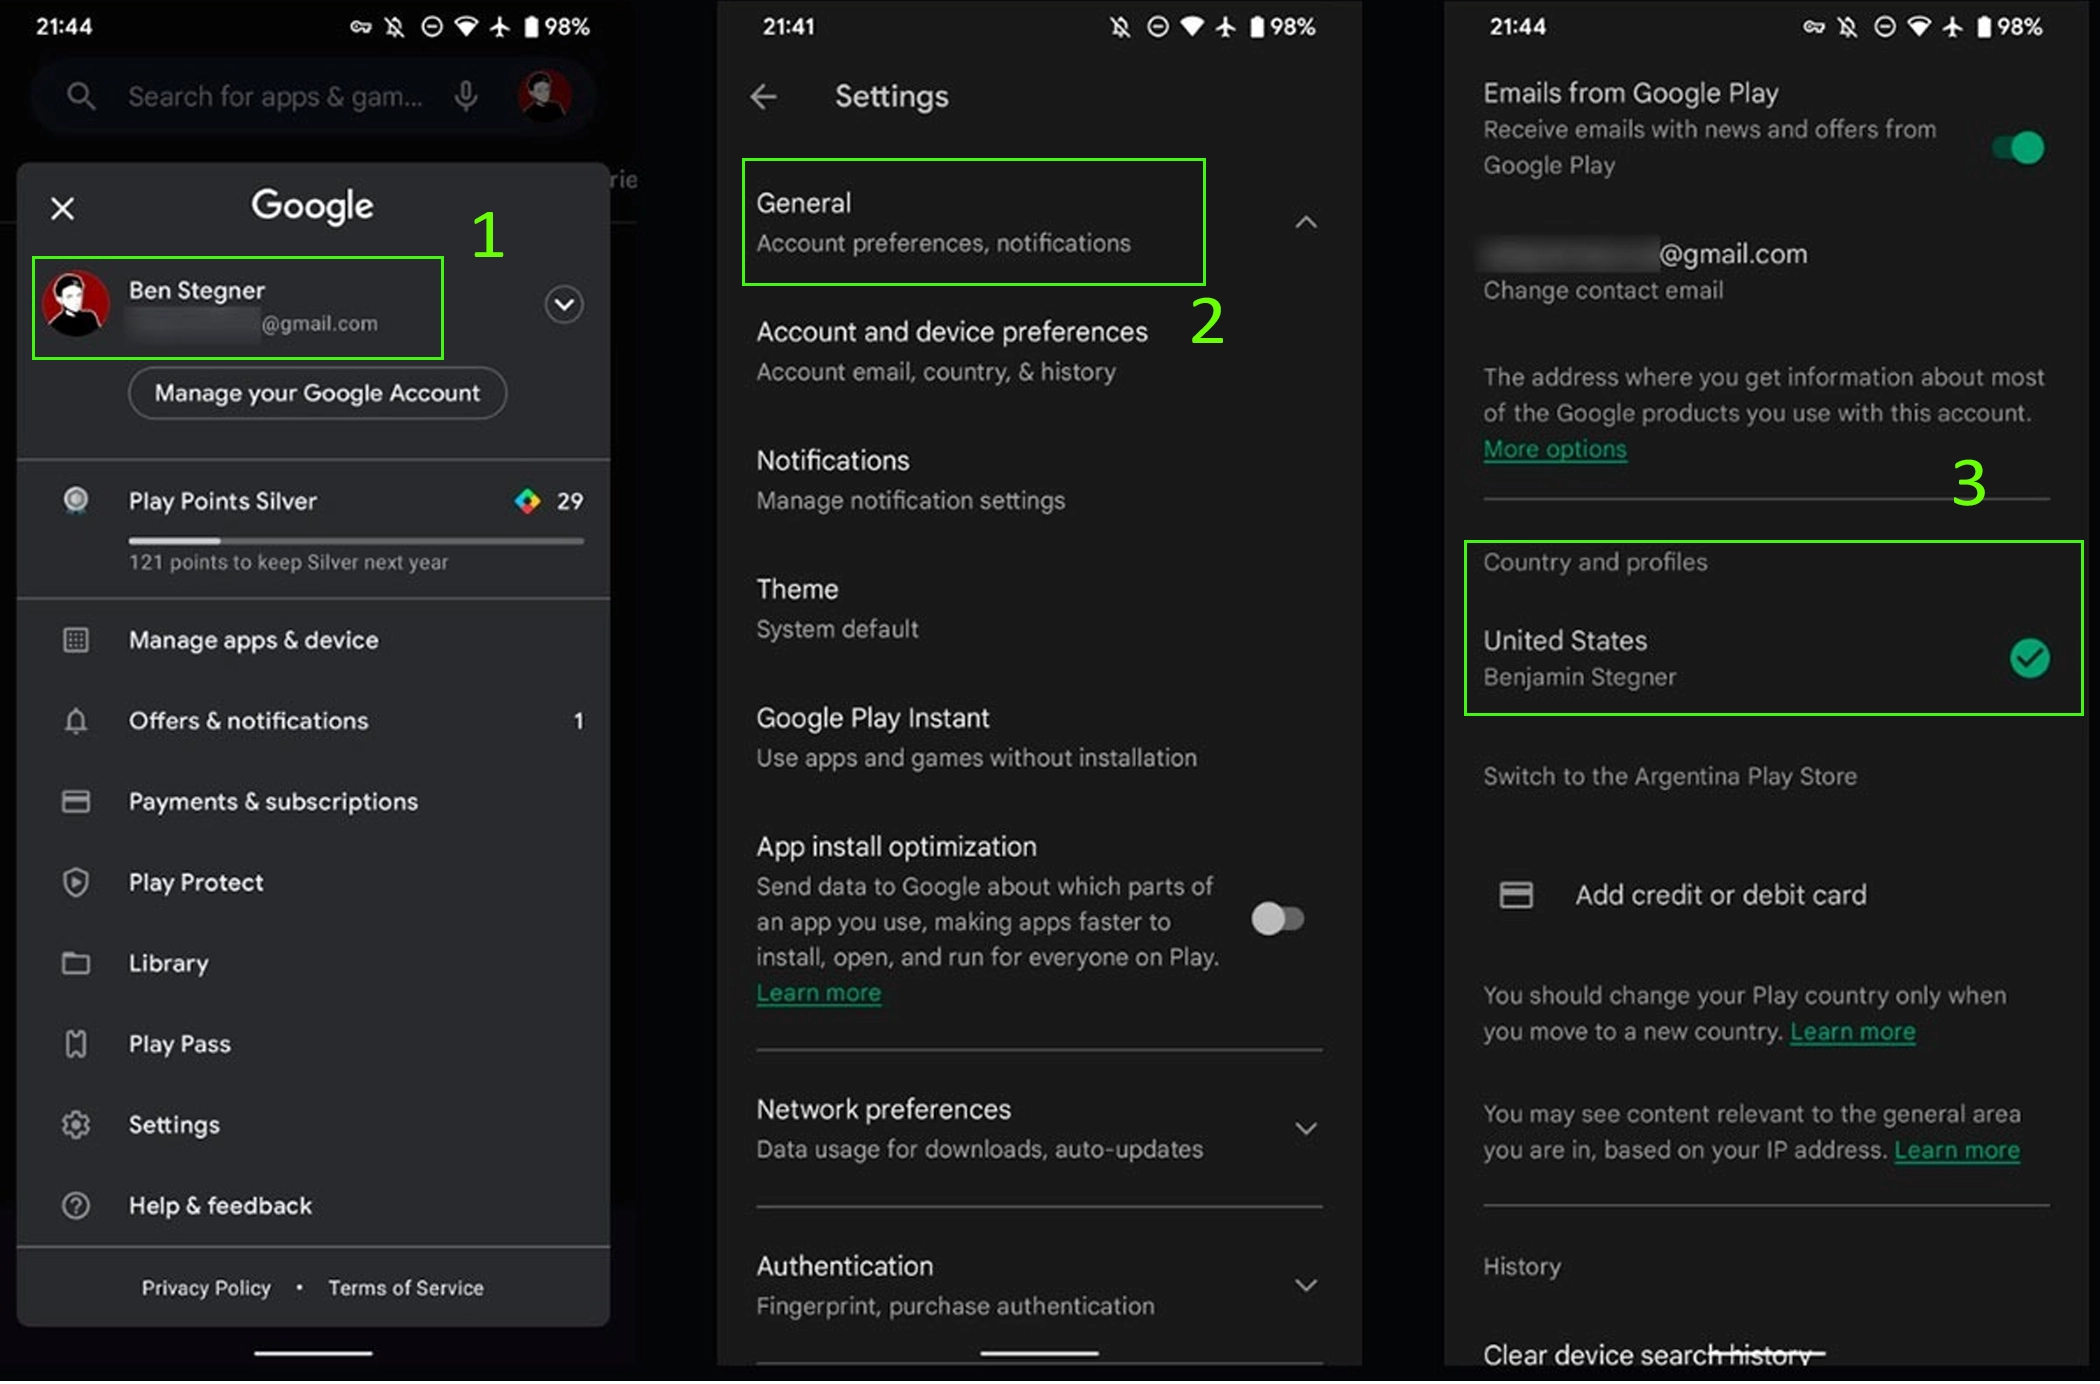Select the Manage apps and device icon
2100x1384 pixels.
(x=73, y=638)
